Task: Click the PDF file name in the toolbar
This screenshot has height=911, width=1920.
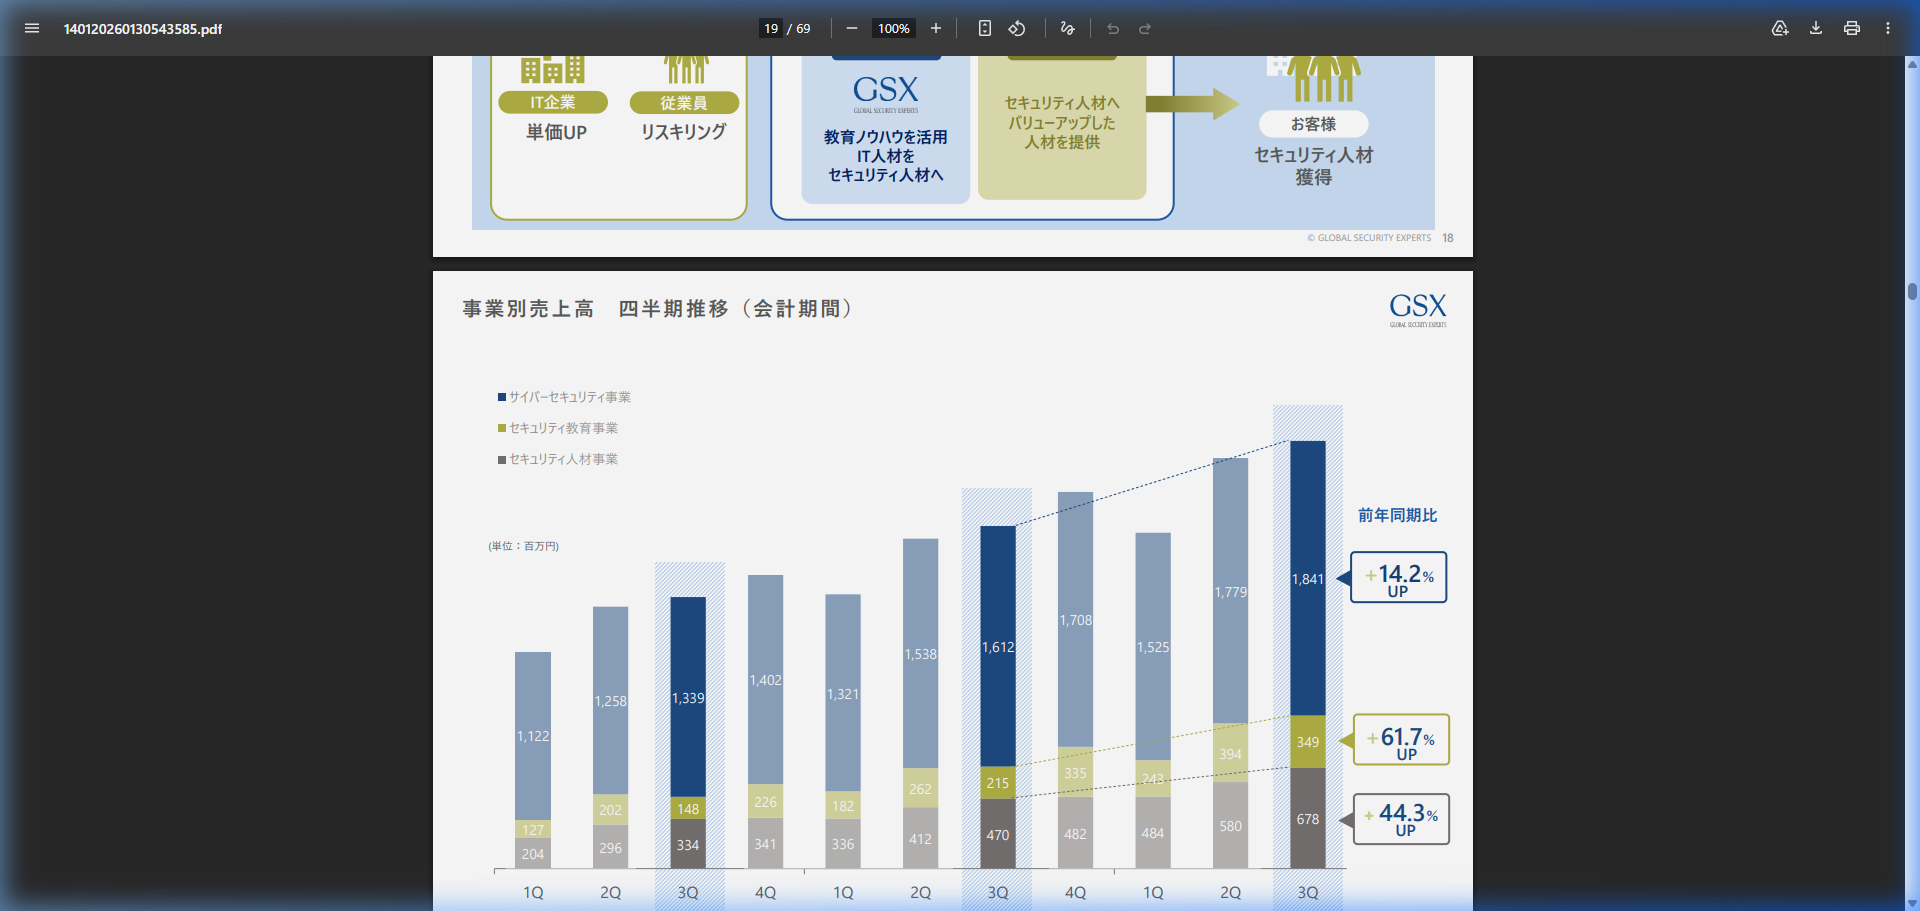Action: [143, 29]
